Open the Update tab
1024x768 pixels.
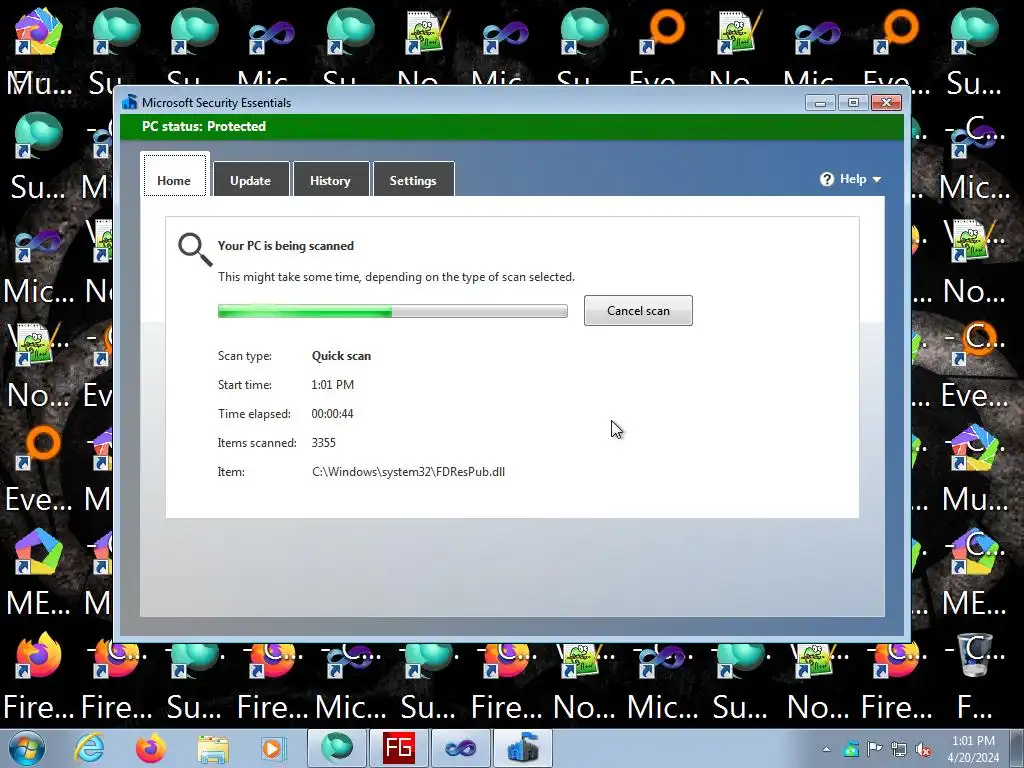(251, 179)
